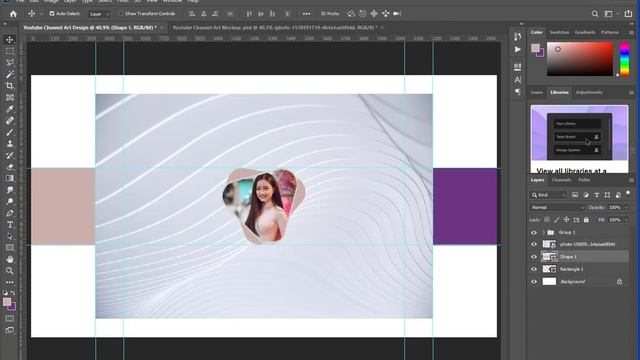This screenshot has width=640, height=360.
Task: Open the Layers panel menu
Action: pos(631,180)
